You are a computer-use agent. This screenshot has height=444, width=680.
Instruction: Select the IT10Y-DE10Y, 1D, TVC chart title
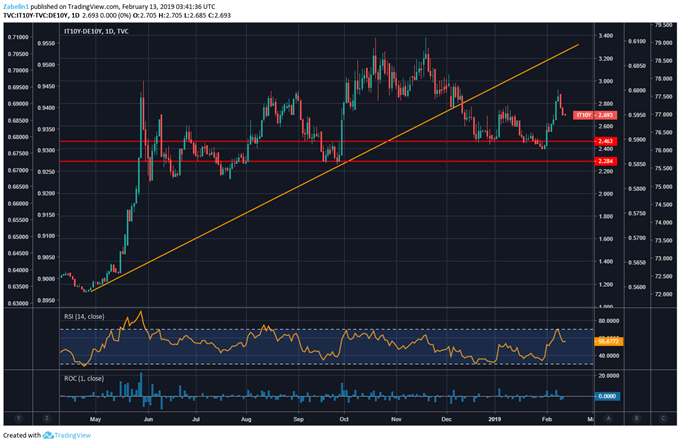coord(96,31)
